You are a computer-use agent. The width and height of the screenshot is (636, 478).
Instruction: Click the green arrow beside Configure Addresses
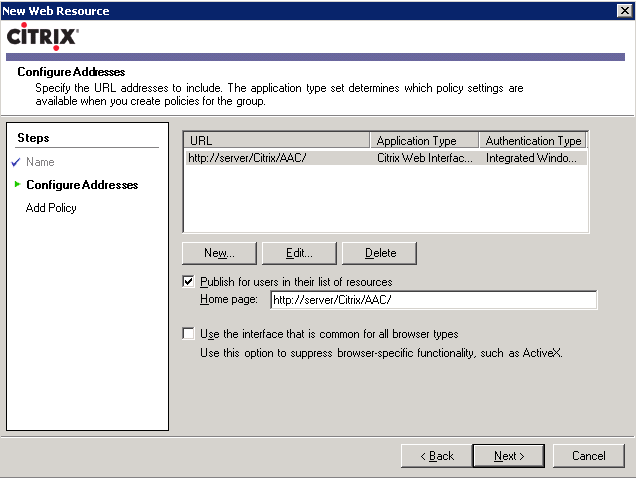tap(17, 184)
